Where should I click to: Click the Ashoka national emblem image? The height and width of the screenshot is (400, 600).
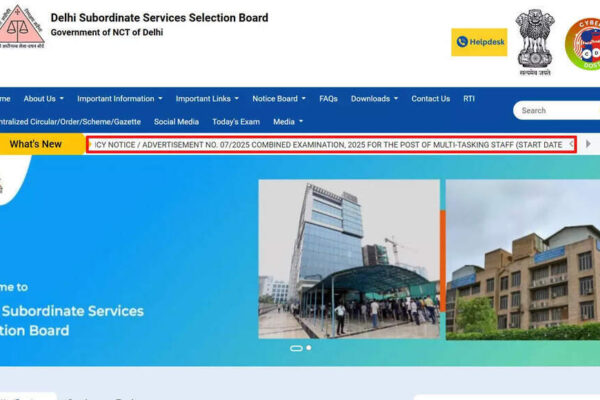point(535,42)
